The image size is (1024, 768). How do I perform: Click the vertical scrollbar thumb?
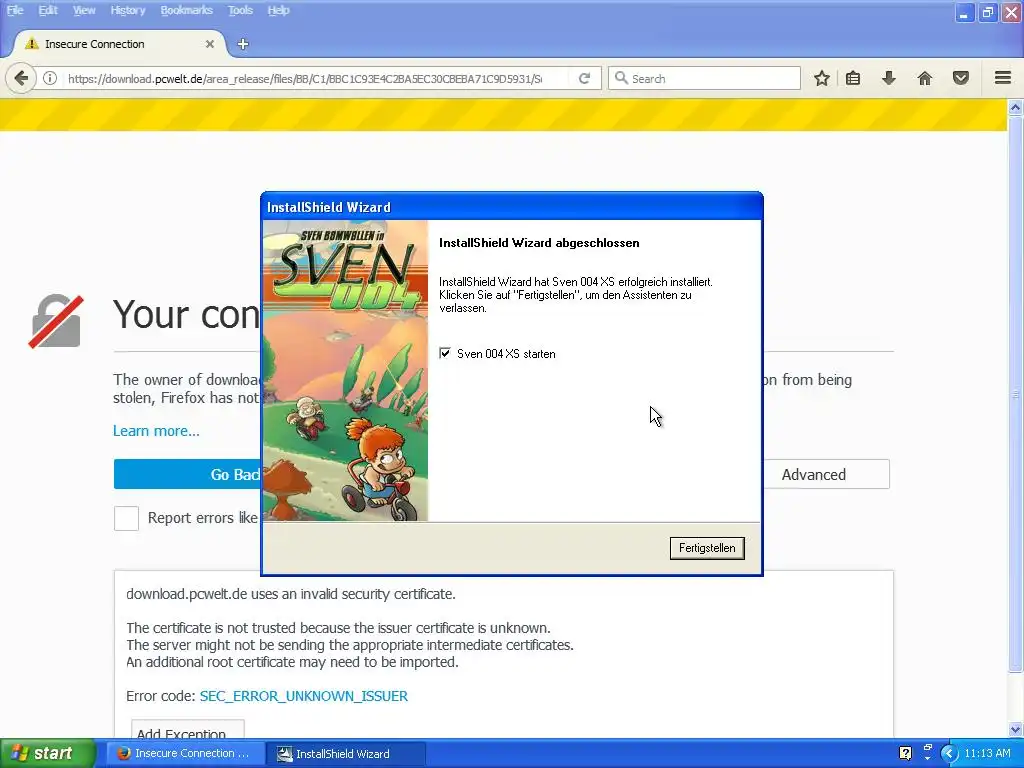pos(1015,393)
